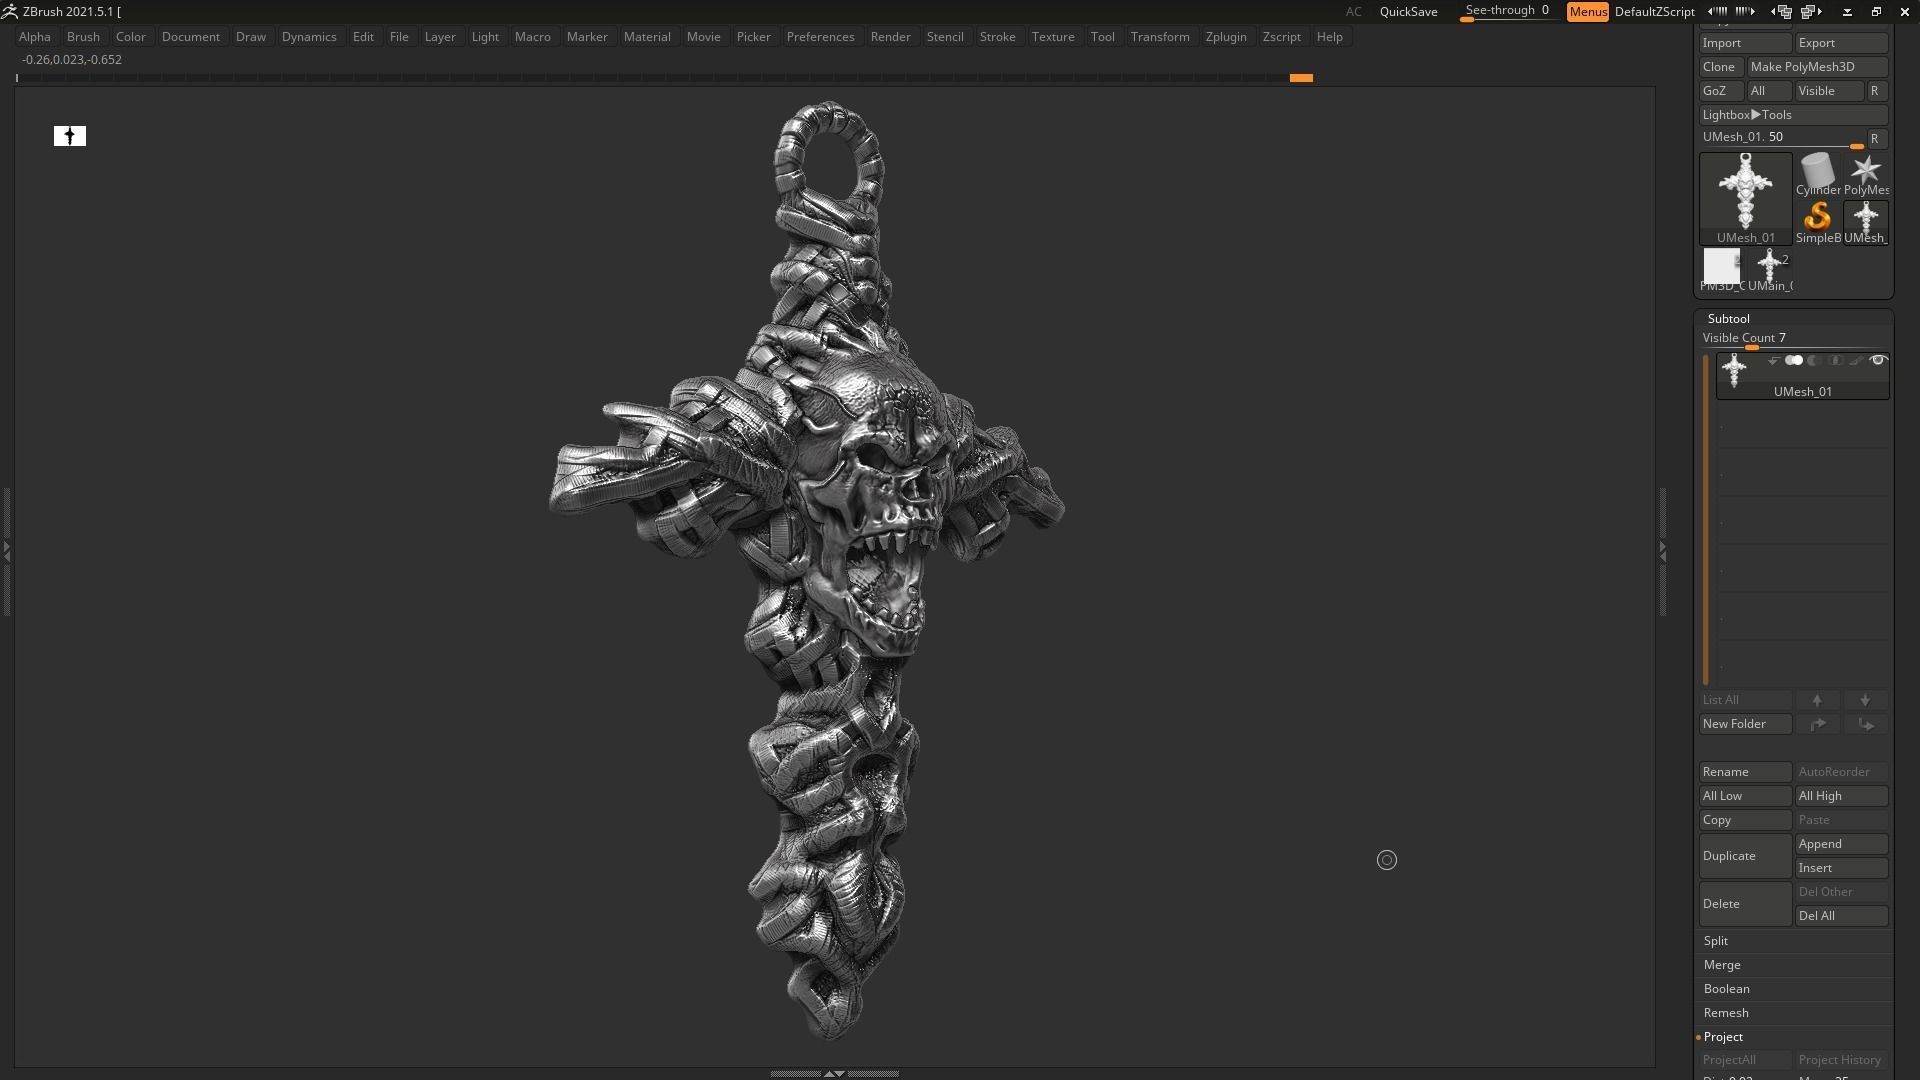Expand the bottom tray divider arrows
Image resolution: width=1920 pixels, height=1080 pixels.
pyautogui.click(x=834, y=1073)
